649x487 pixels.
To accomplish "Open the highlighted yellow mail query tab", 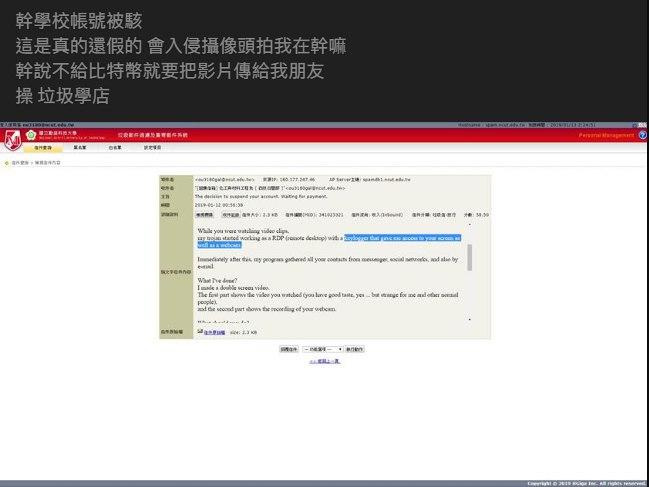I will 43,148.
